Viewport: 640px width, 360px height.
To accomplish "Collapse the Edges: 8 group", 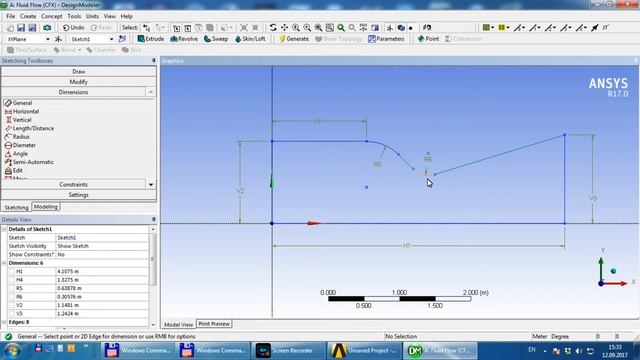I will pos(4,322).
